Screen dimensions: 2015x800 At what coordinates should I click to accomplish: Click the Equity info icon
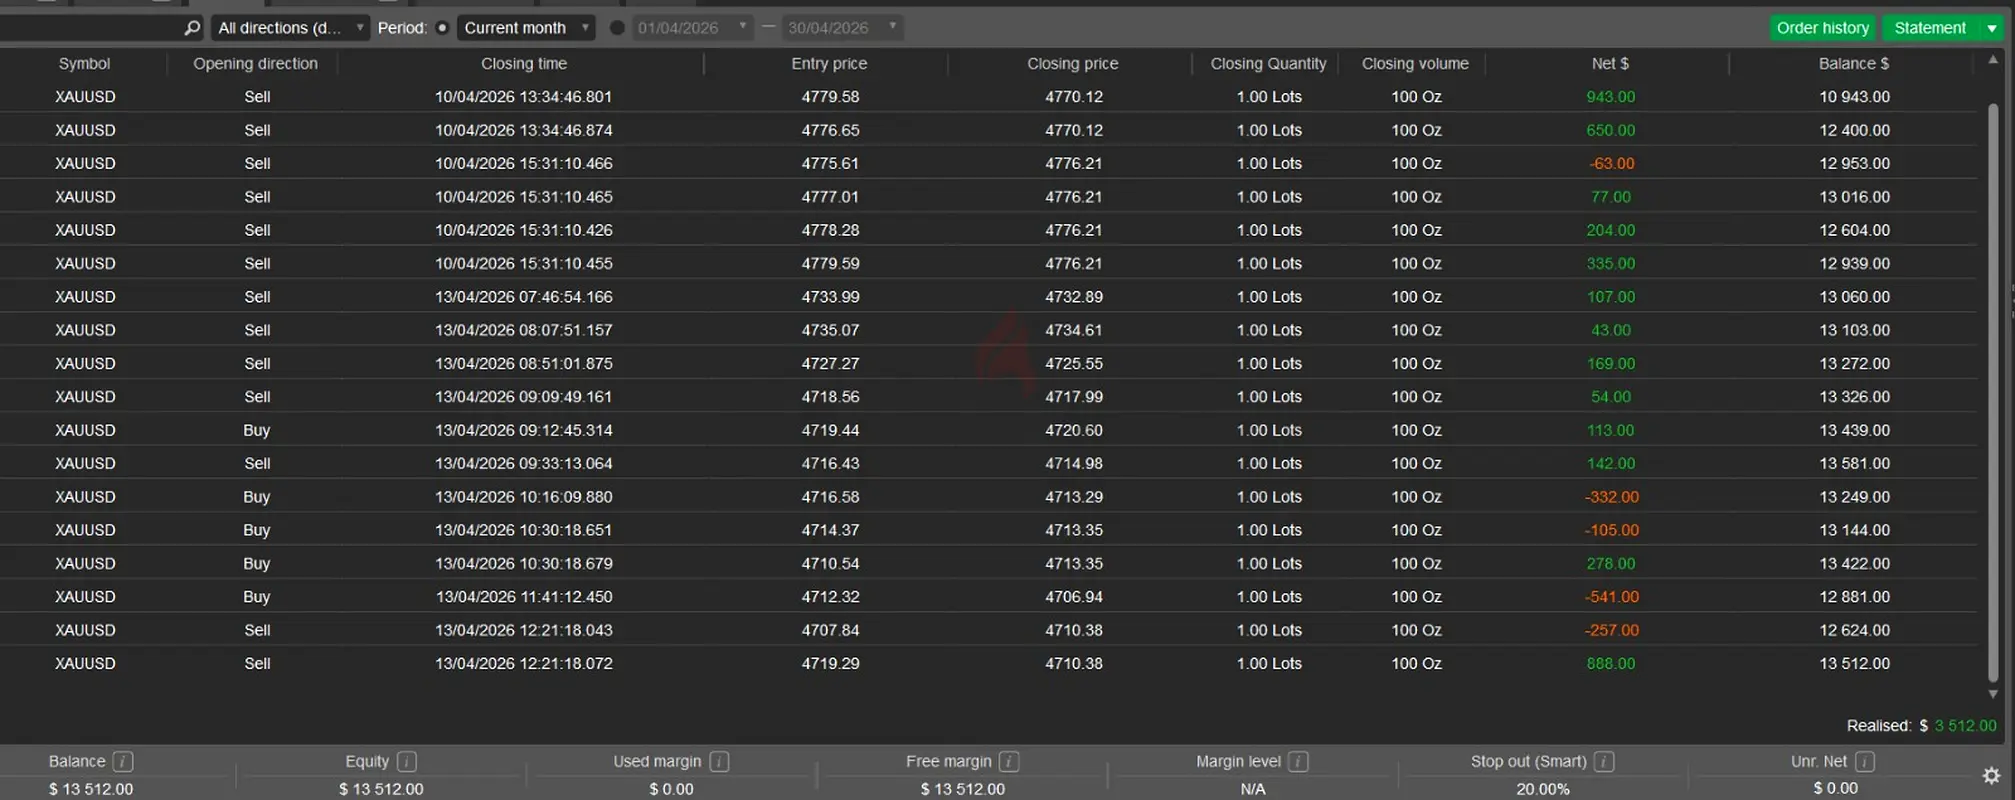pos(406,762)
